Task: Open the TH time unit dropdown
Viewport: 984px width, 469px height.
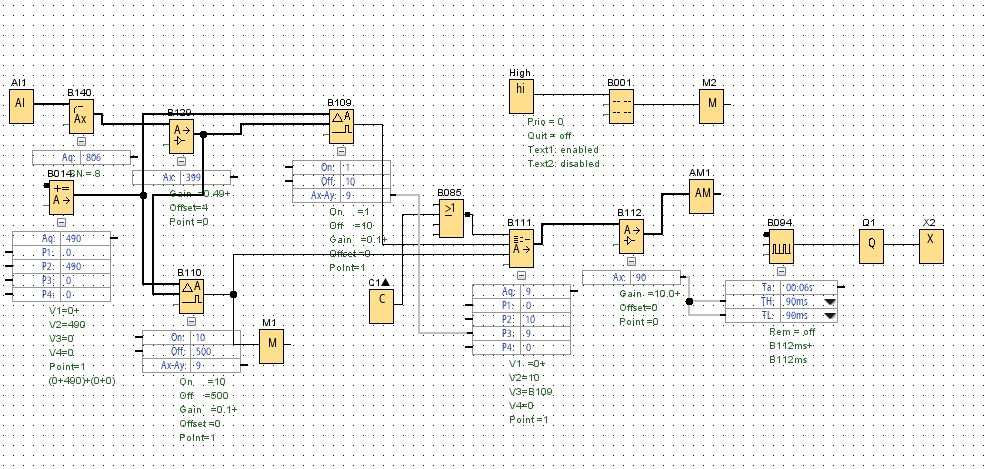Action: click(x=829, y=301)
